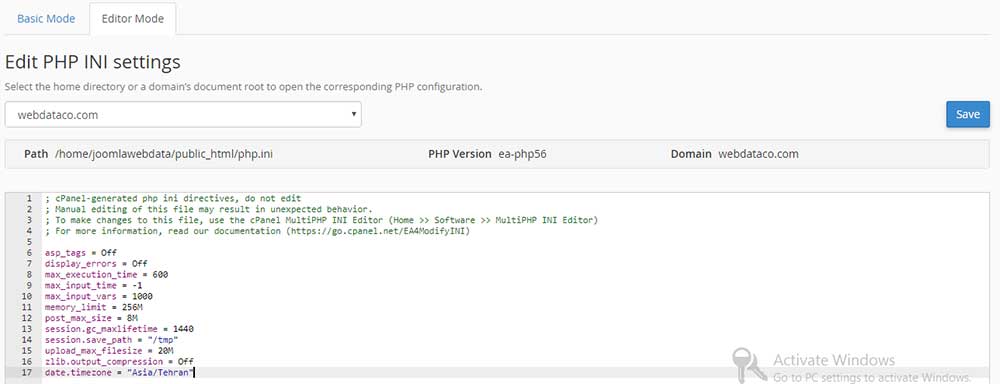Select the Editor Mode tab
The width and height of the screenshot is (1000, 384).
pos(133,18)
